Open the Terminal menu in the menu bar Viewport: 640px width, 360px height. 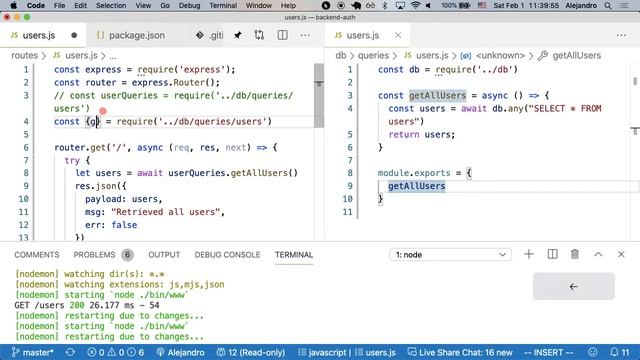223,6
